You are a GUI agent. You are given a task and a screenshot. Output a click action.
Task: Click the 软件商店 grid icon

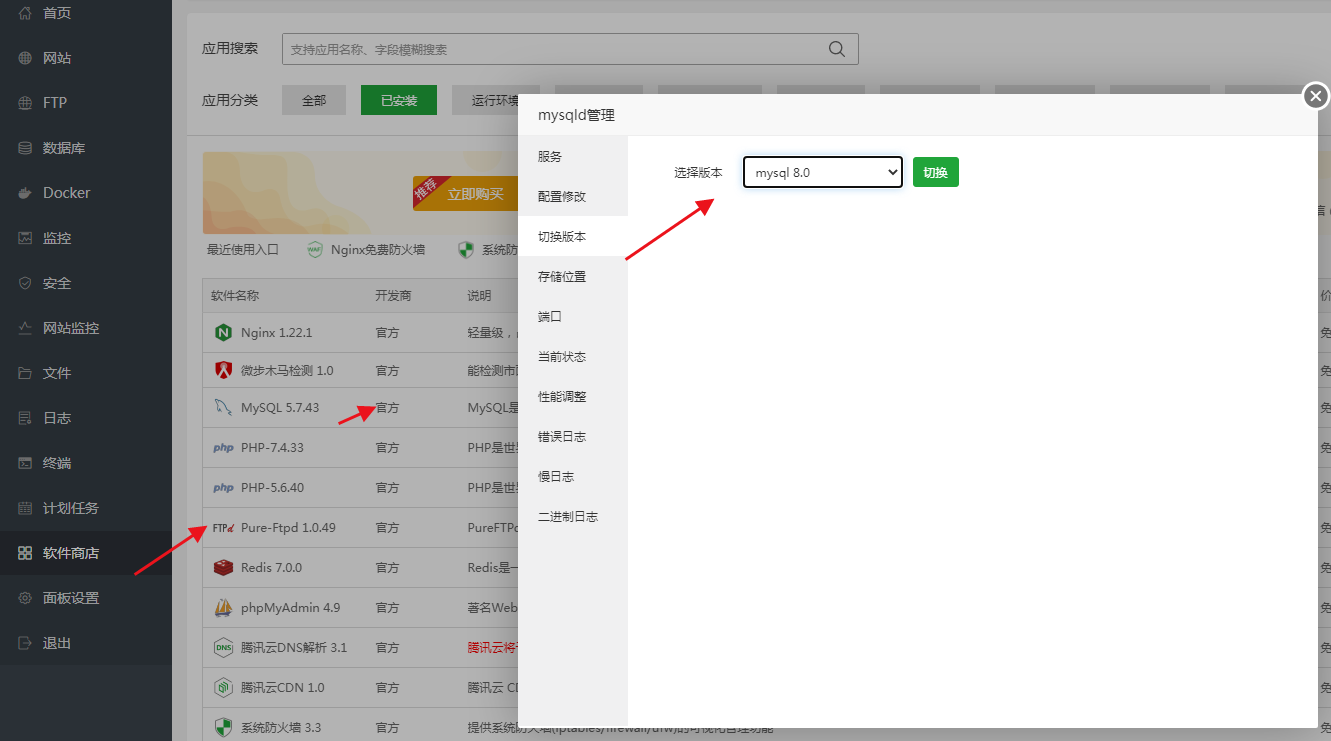(25, 553)
